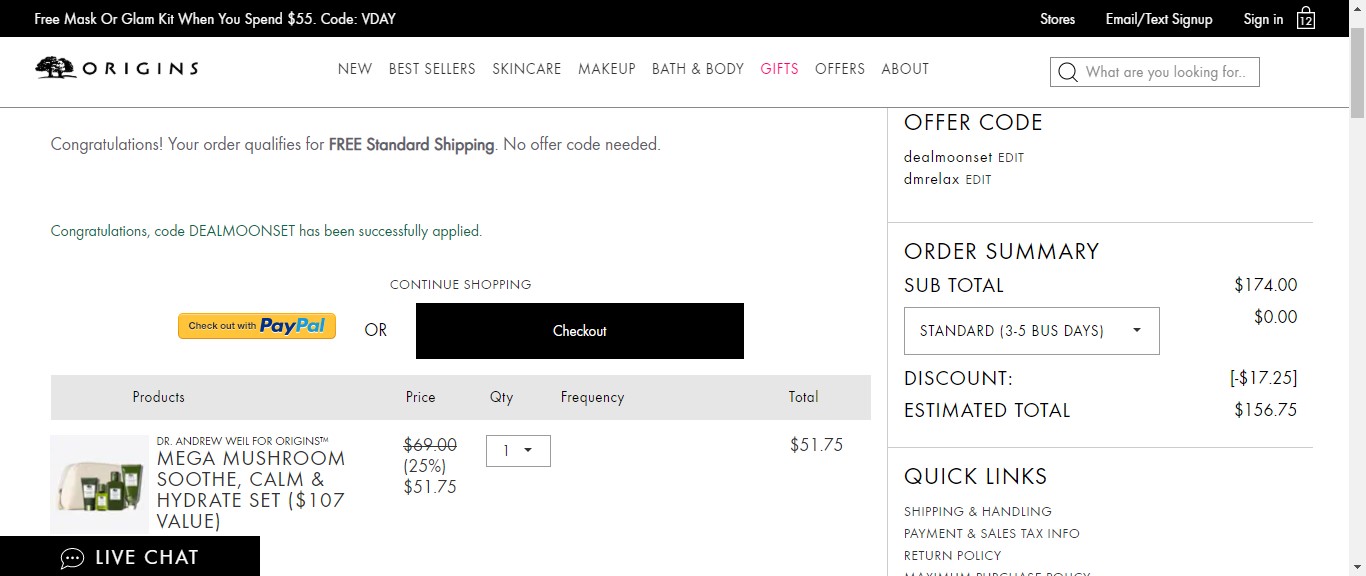The width and height of the screenshot is (1366, 576).
Task: Open Standard shipping method dropdown
Action: (1032, 331)
